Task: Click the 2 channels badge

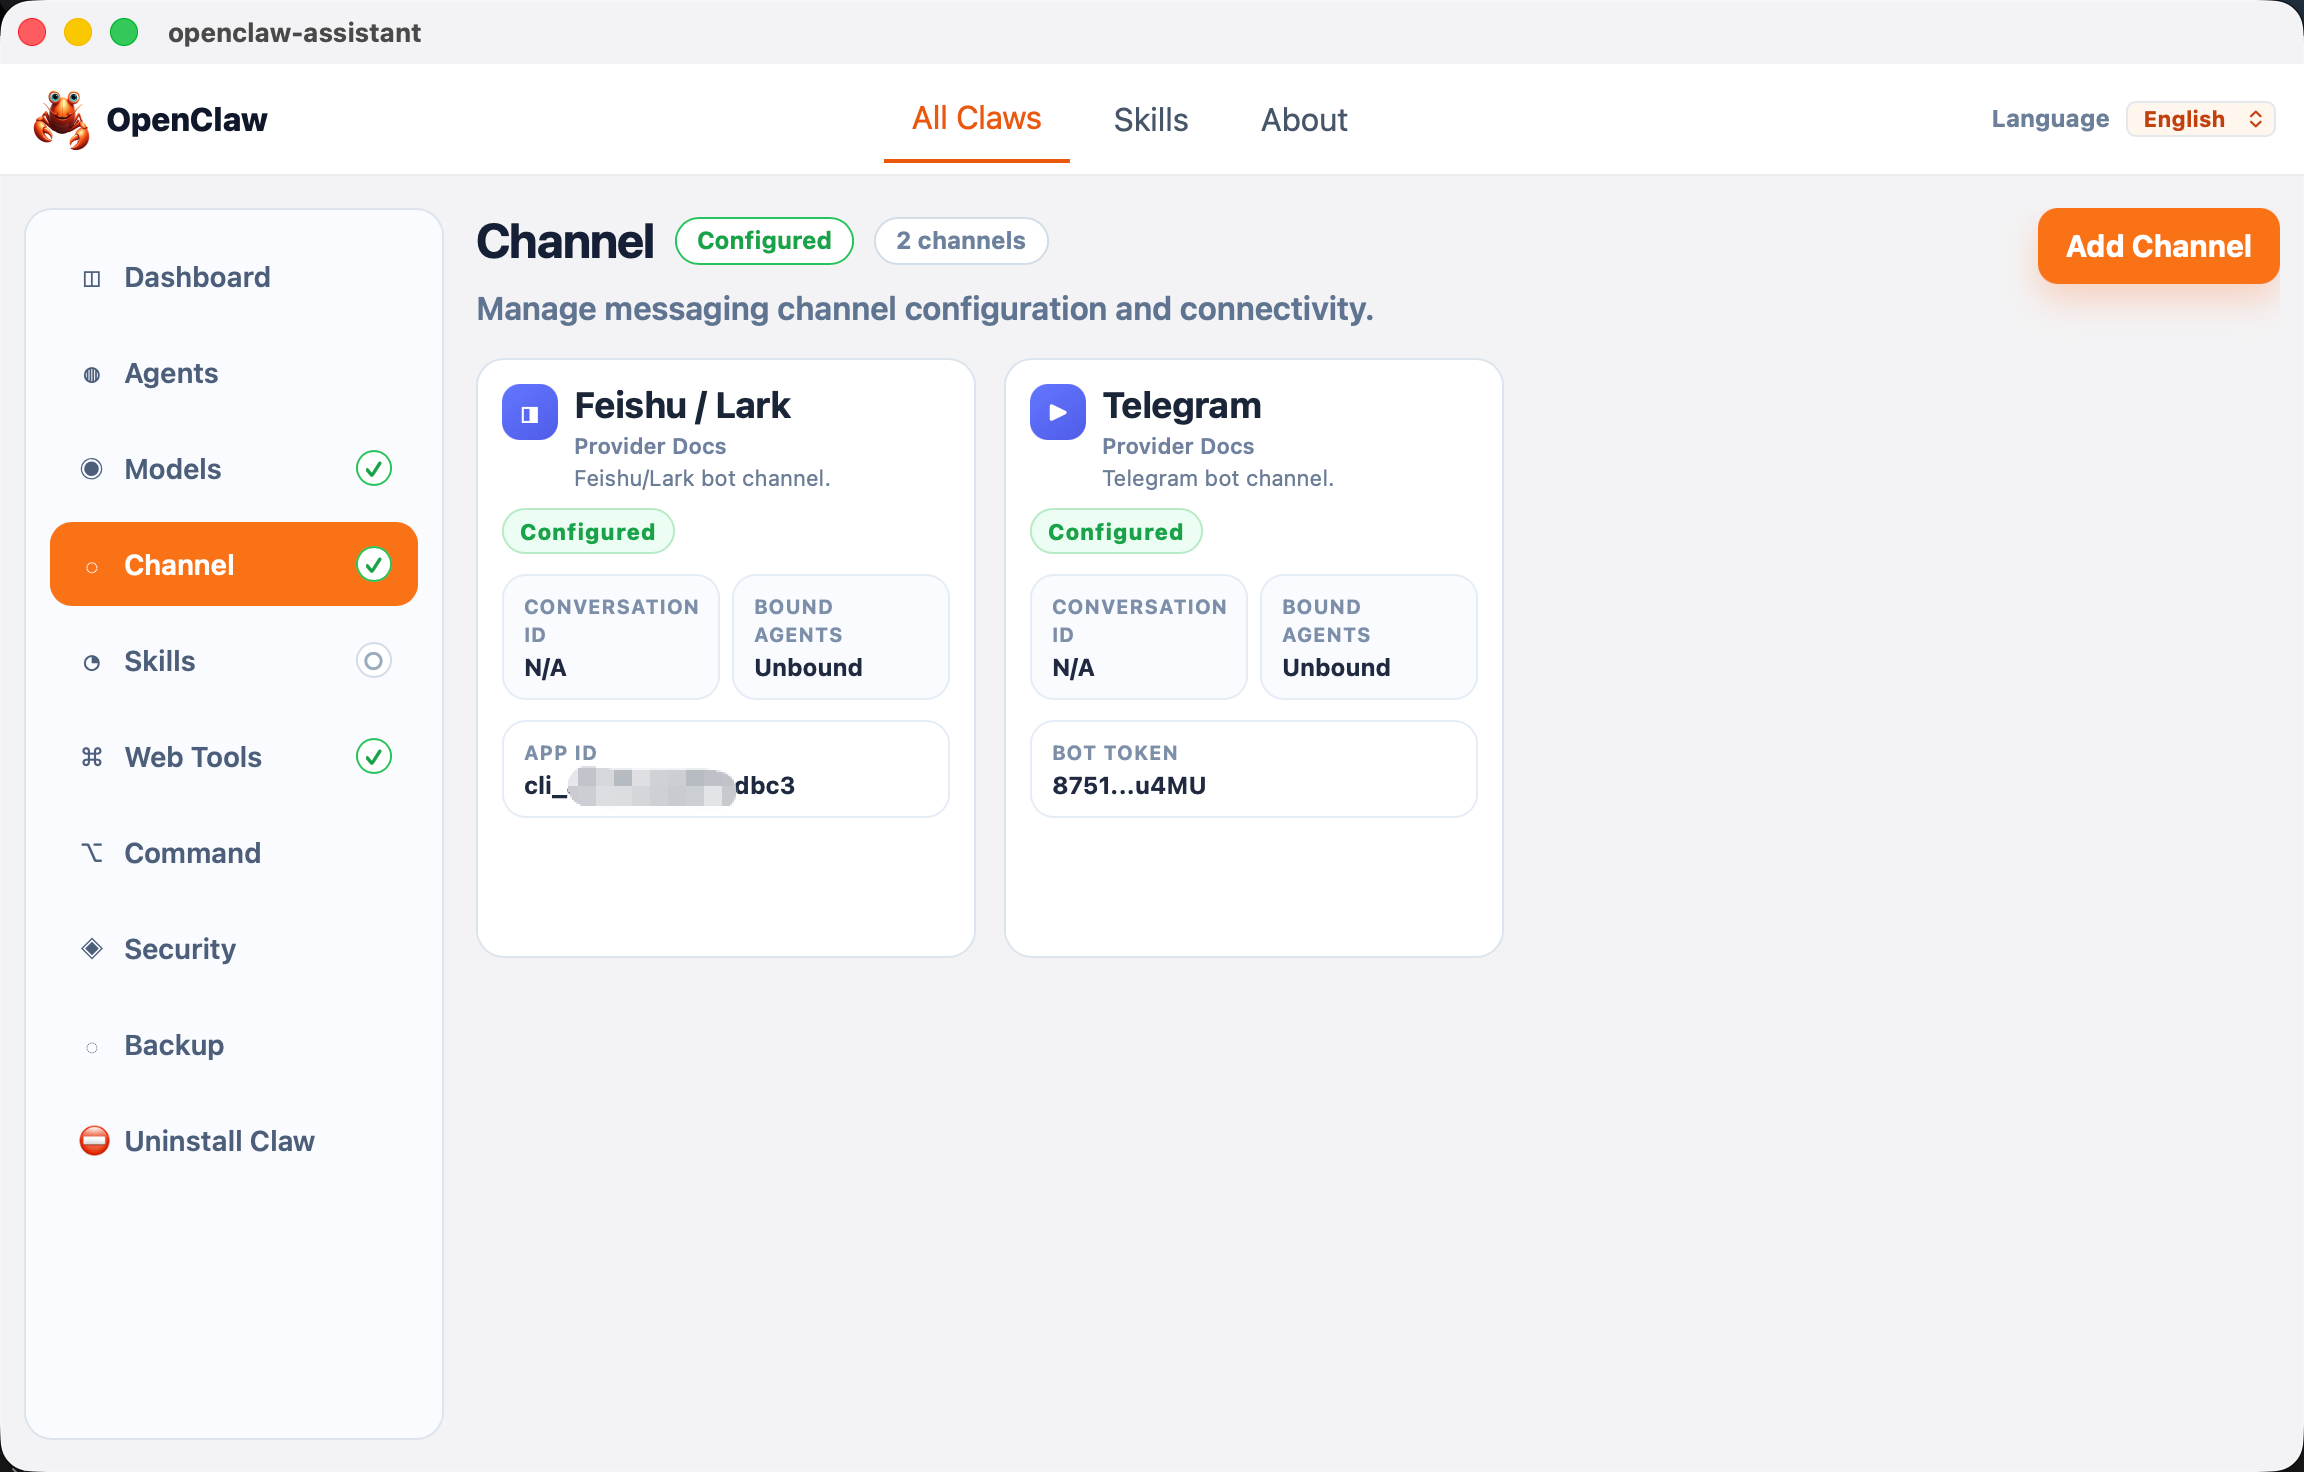Action: 961,241
